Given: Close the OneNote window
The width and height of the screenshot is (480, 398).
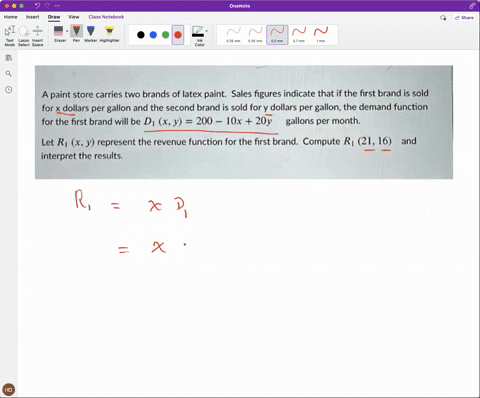Looking at the screenshot, I should click(7, 6).
